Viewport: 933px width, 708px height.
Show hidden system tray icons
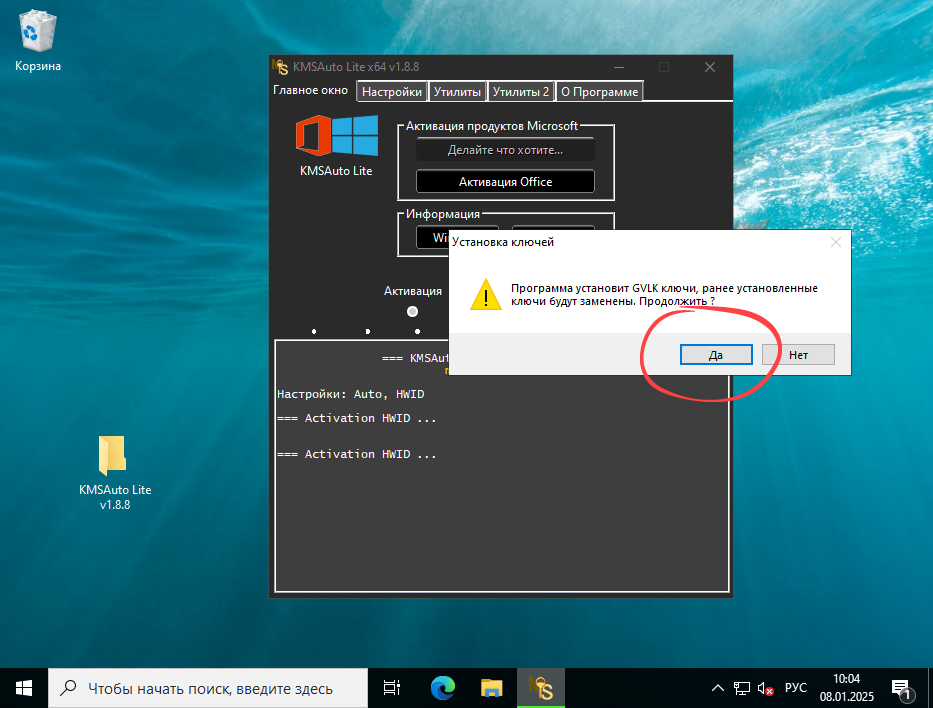point(718,688)
